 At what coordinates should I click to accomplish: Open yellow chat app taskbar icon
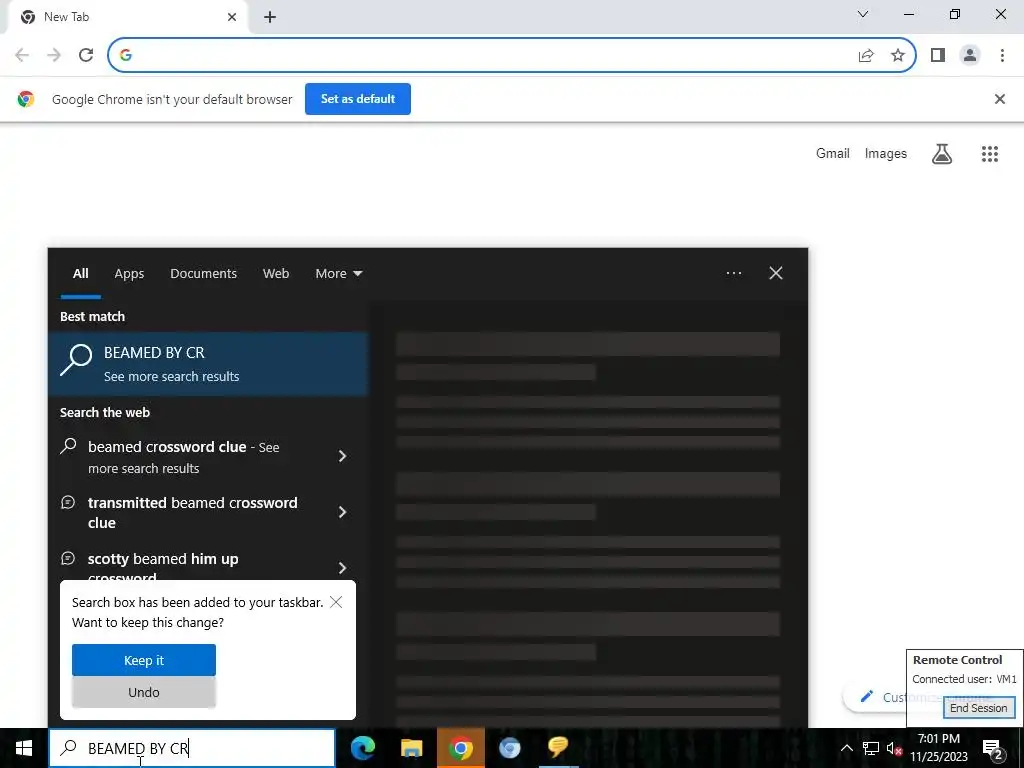pos(558,748)
